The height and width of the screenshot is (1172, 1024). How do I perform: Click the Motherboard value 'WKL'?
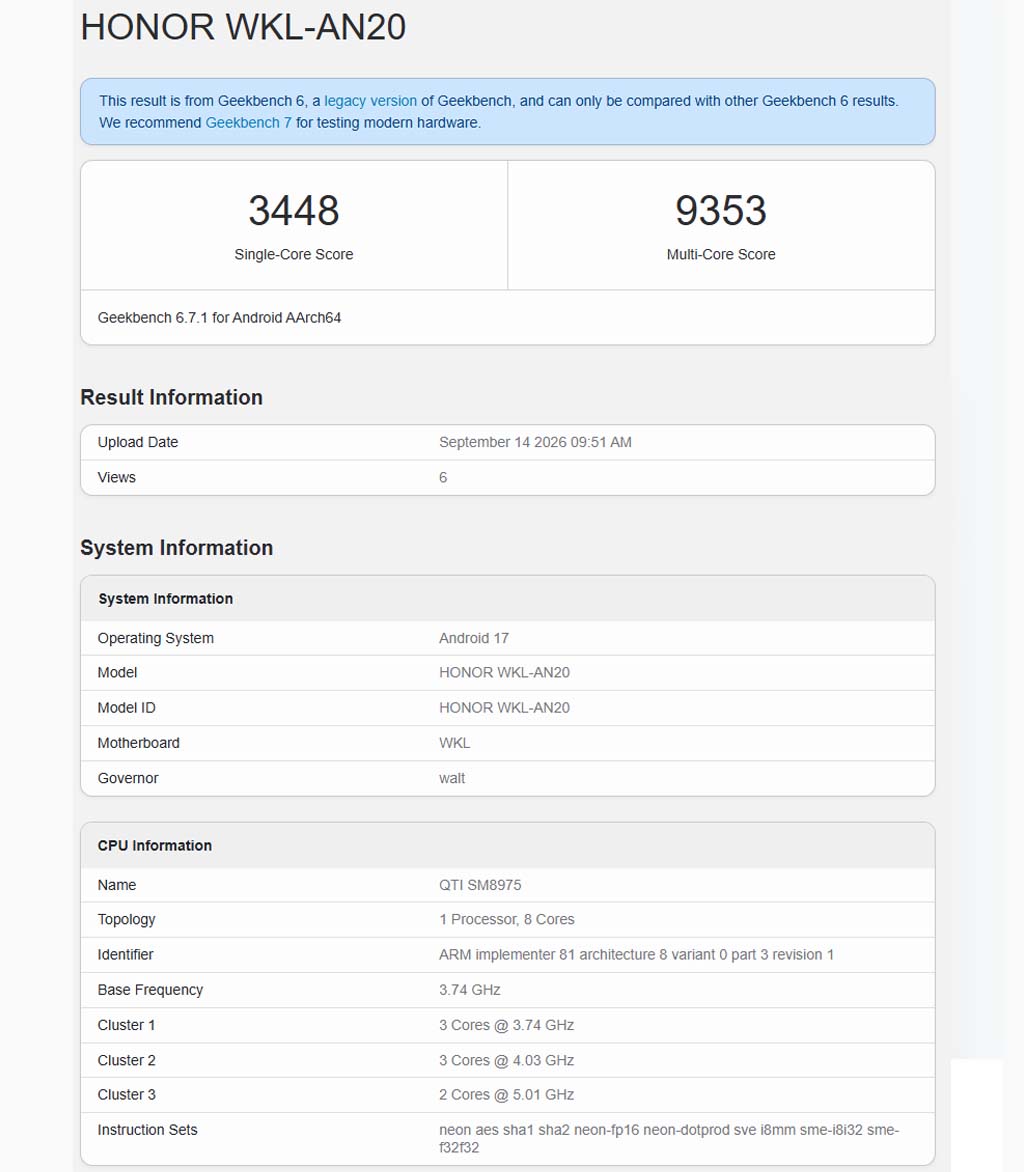[x=454, y=743]
